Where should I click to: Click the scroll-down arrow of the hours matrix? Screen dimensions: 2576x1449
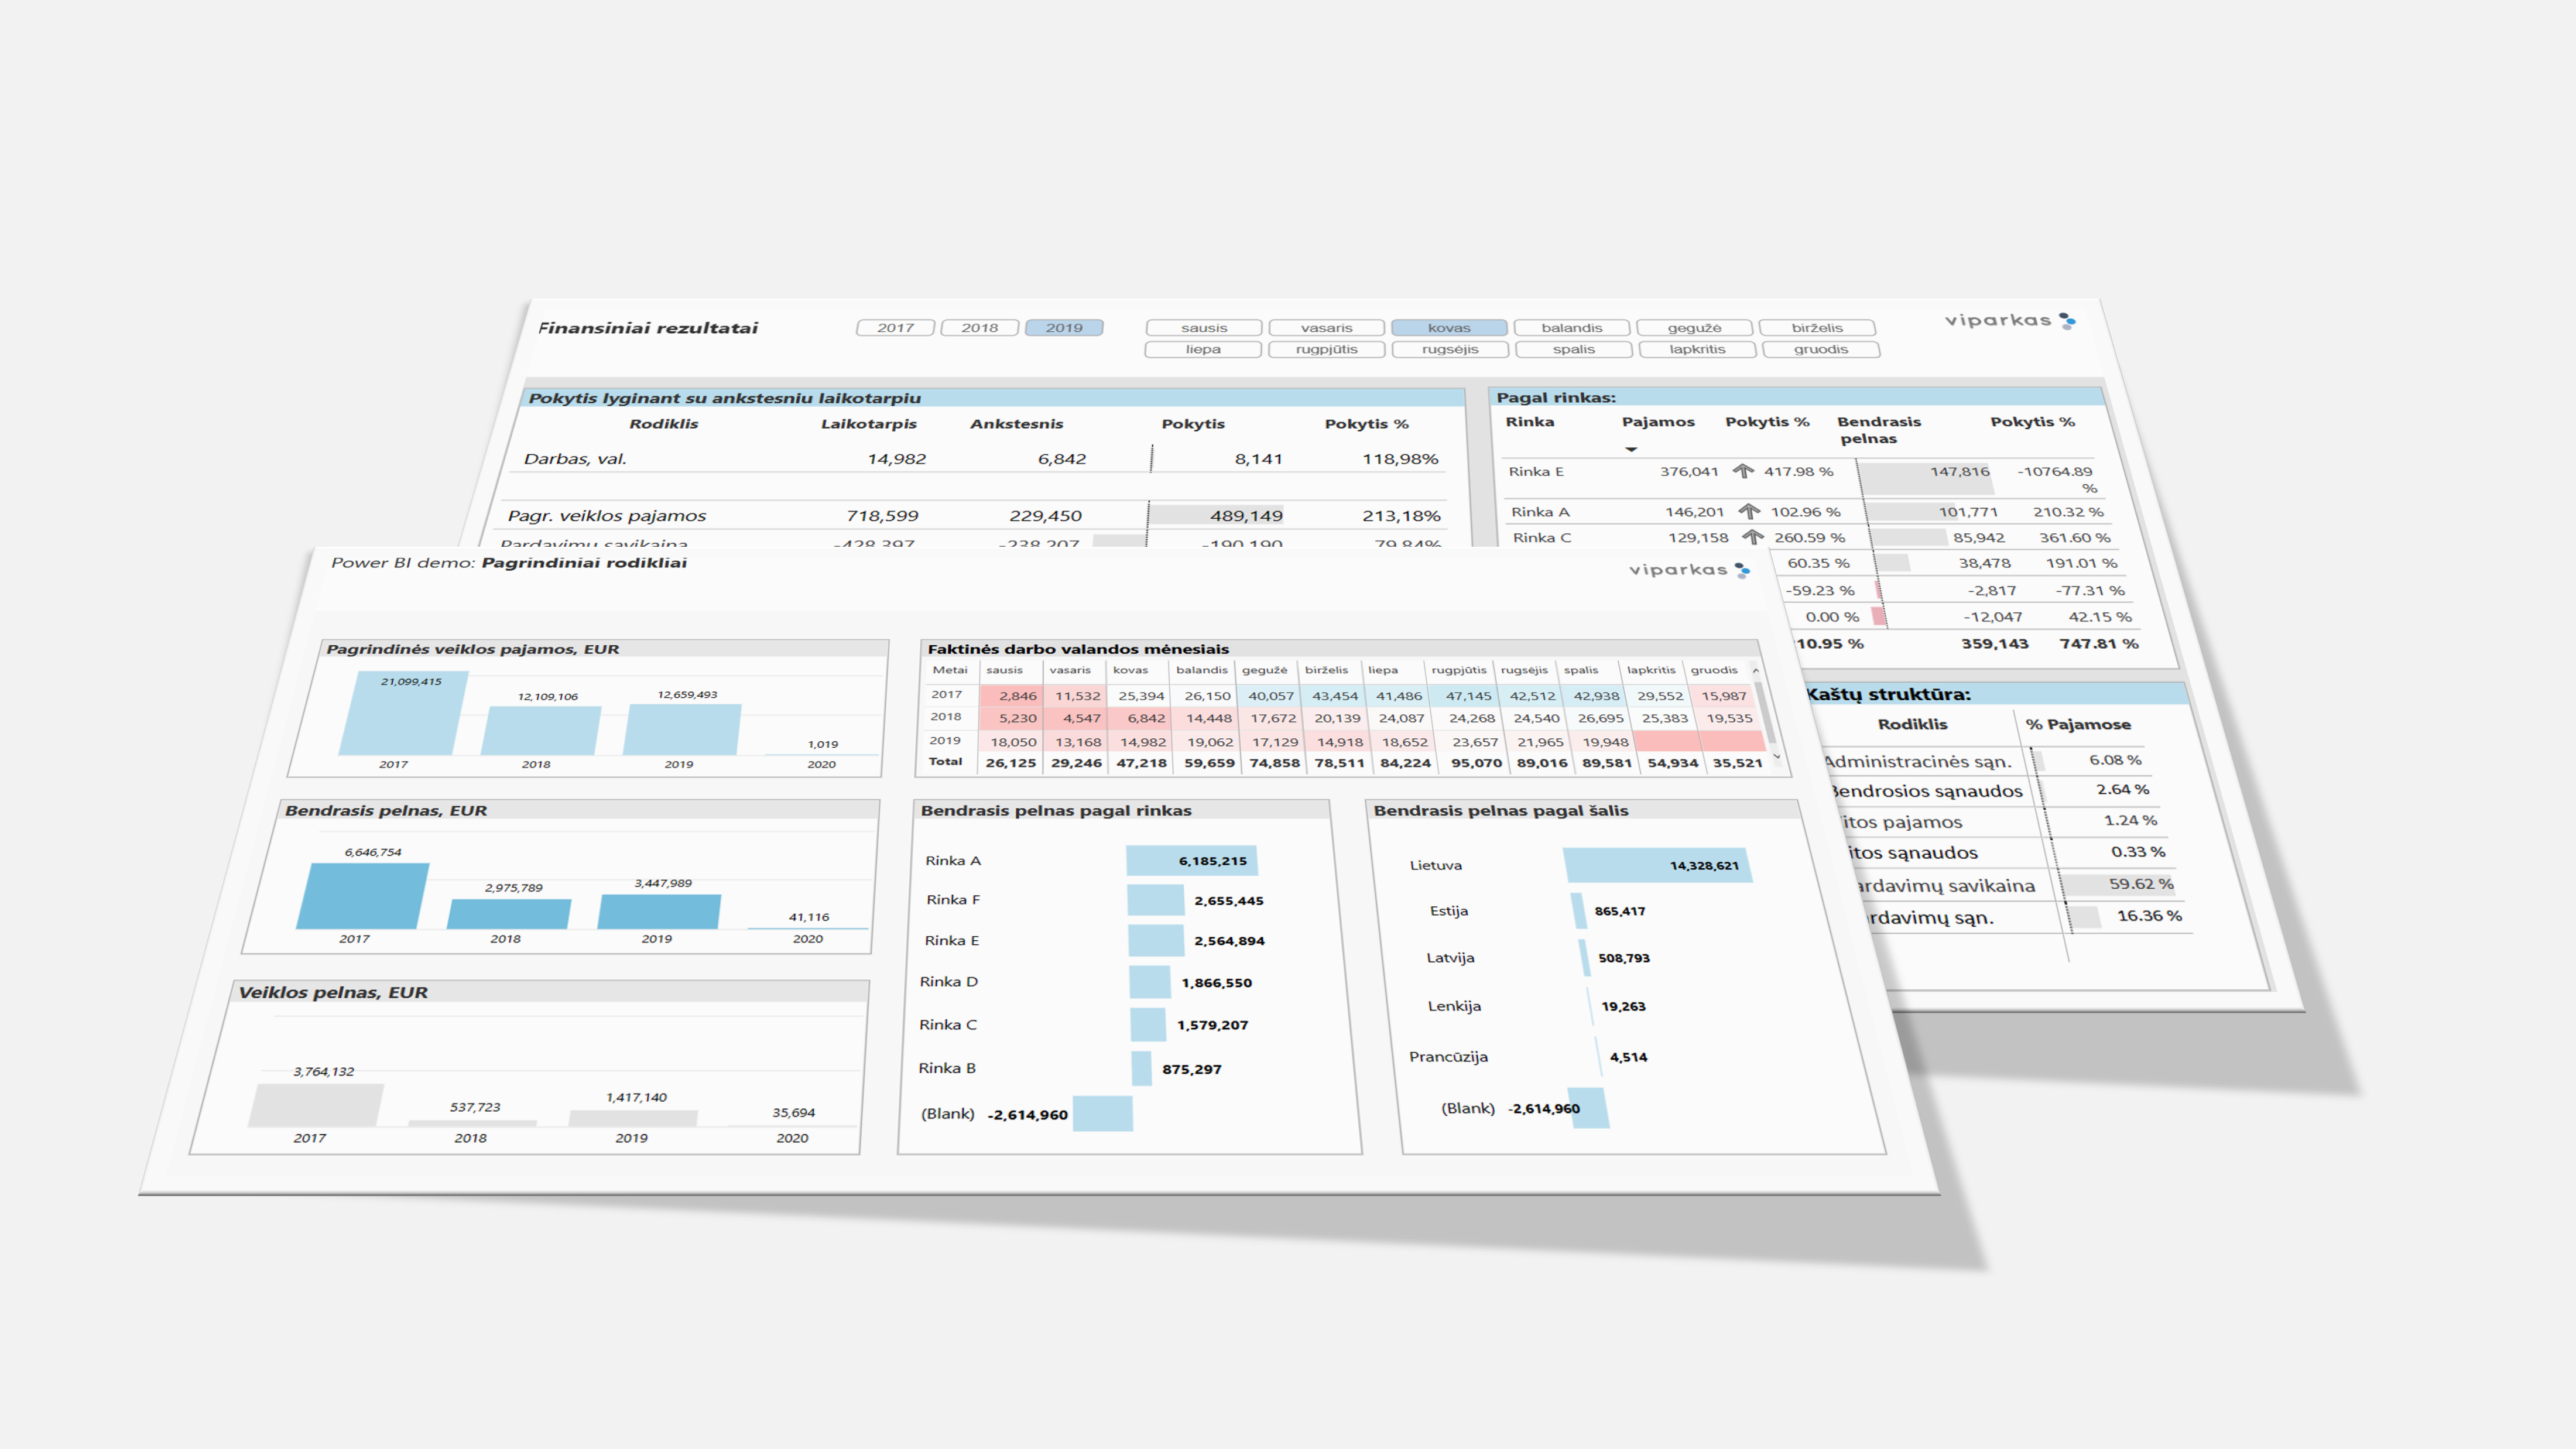(1777, 757)
